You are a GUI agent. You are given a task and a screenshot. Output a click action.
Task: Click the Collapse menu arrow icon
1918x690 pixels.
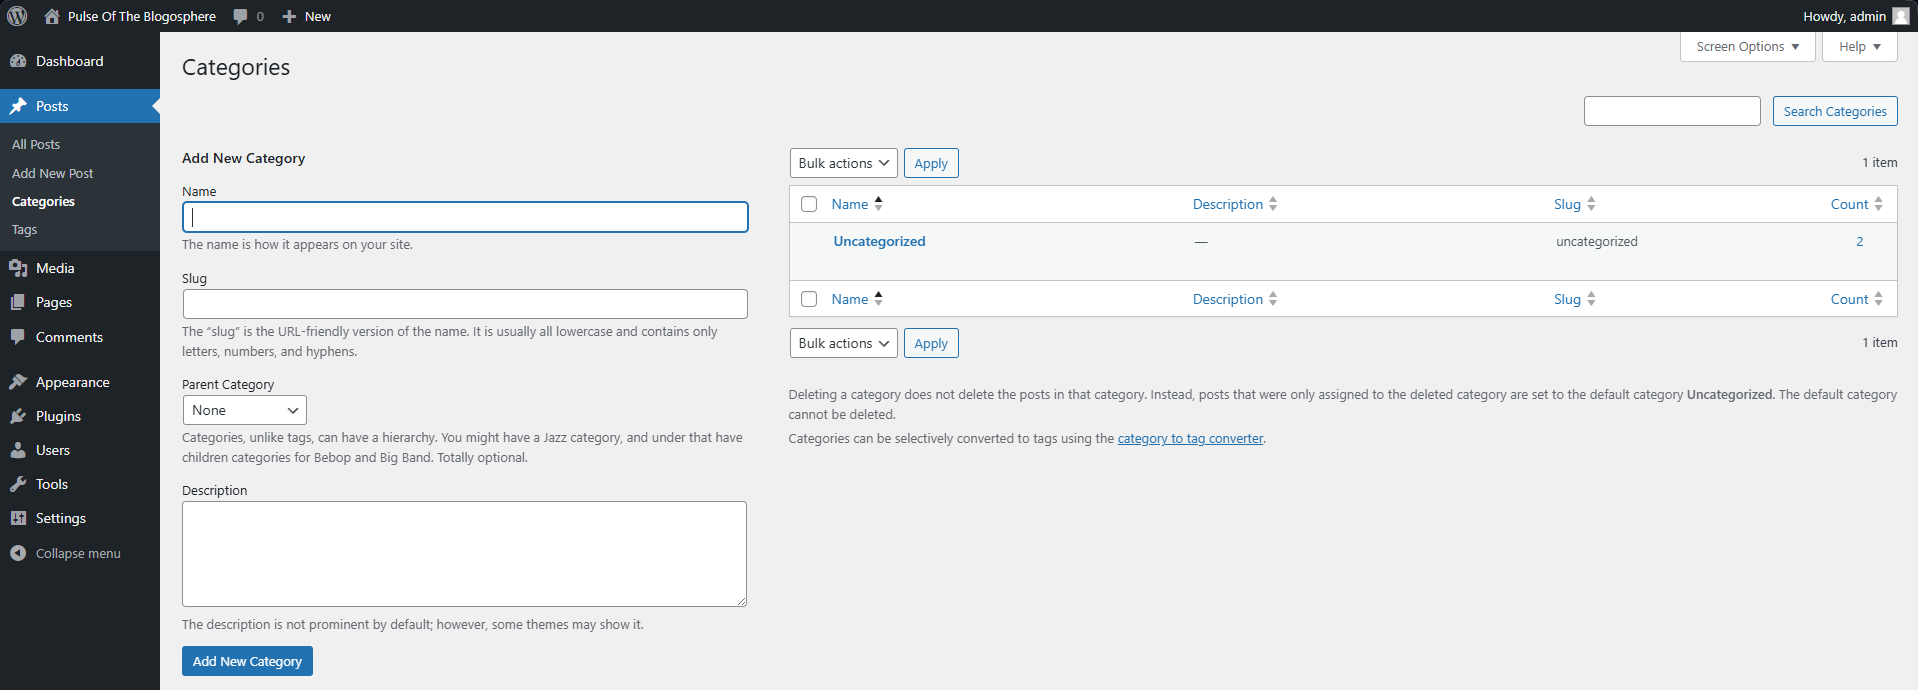[18, 553]
